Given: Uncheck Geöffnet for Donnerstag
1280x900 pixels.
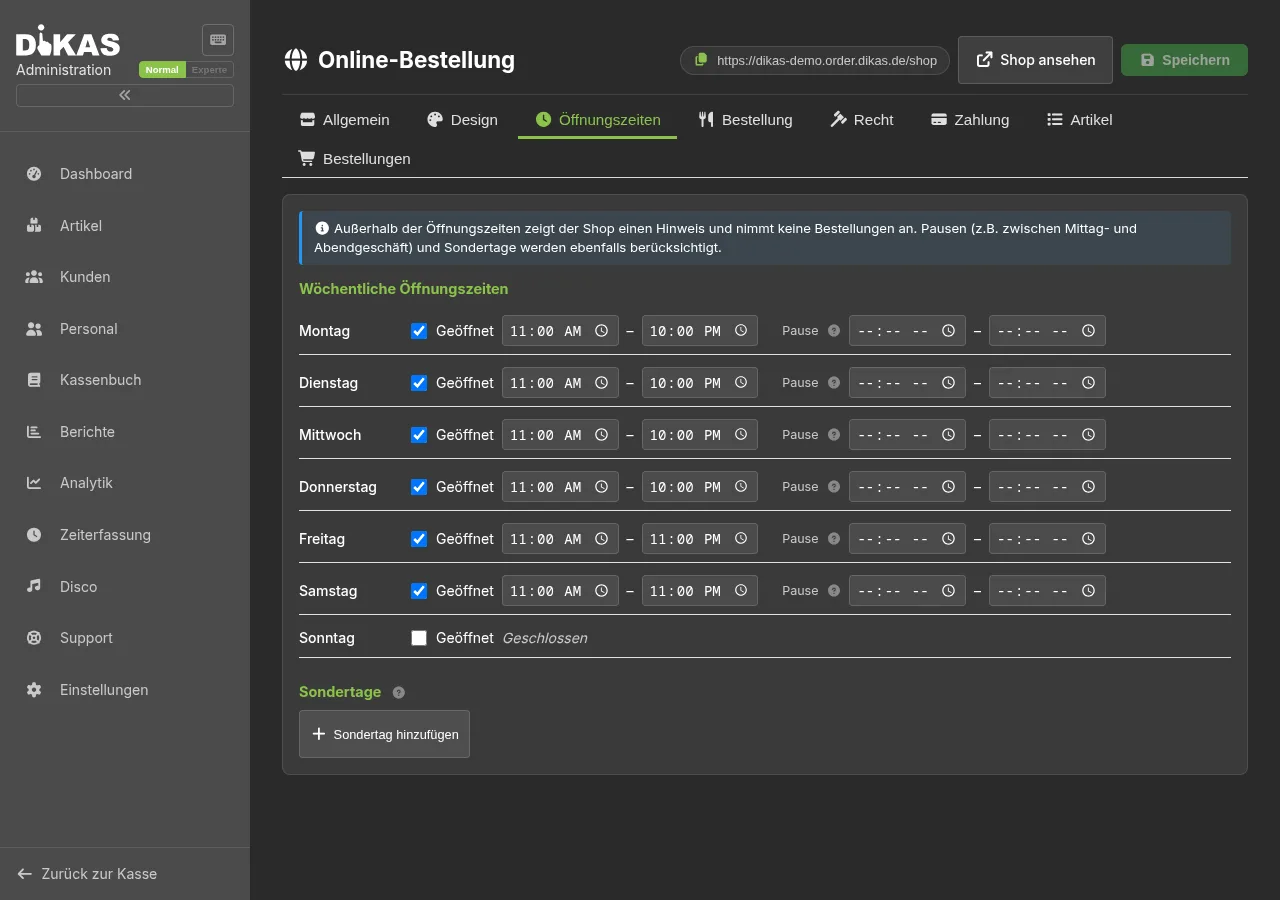Looking at the screenshot, I should [x=419, y=487].
